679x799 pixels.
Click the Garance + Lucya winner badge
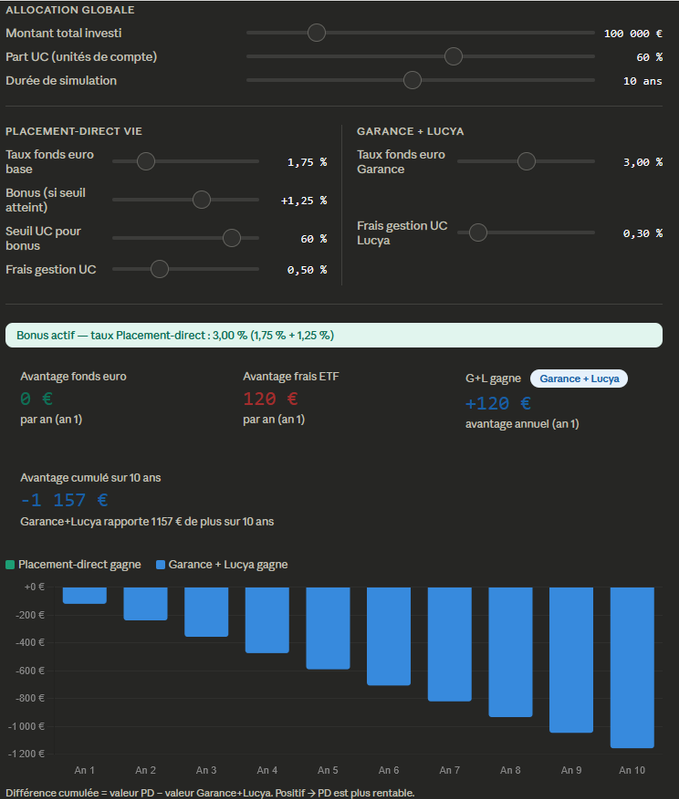pyautogui.click(x=579, y=379)
